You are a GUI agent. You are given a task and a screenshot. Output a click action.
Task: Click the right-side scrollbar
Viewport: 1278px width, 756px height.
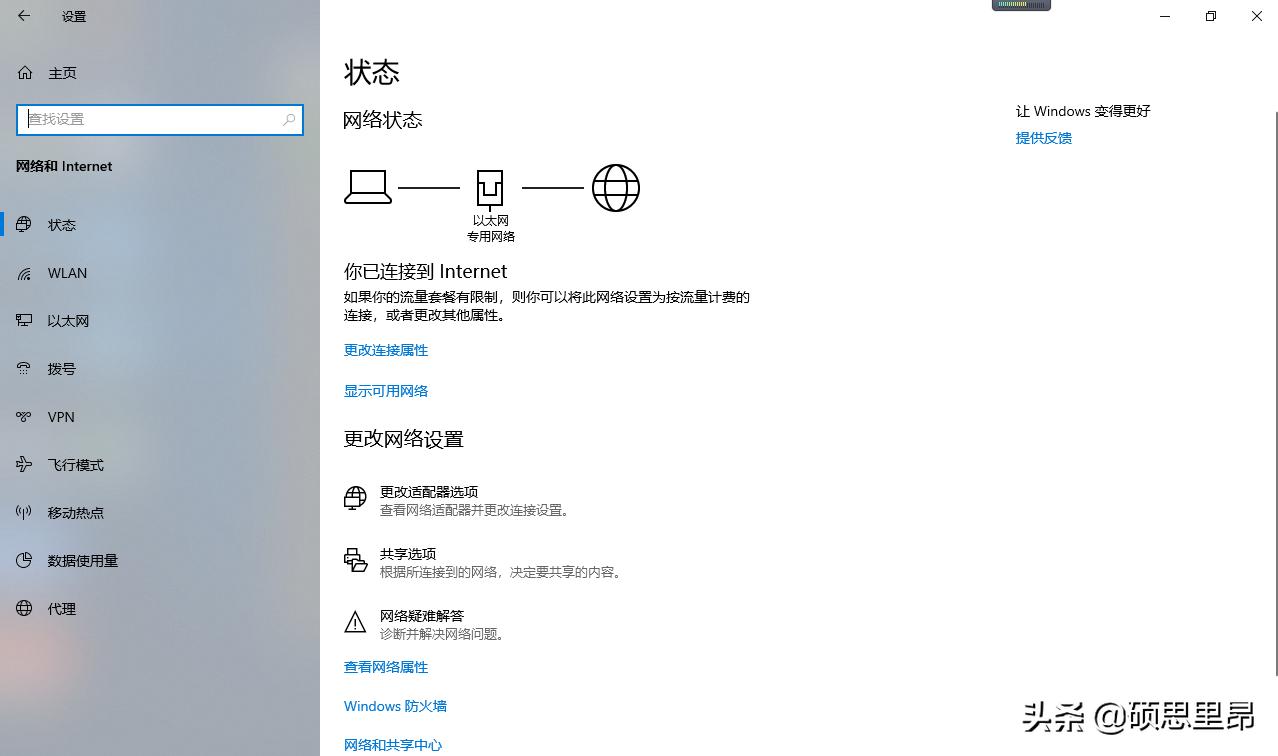1272,300
